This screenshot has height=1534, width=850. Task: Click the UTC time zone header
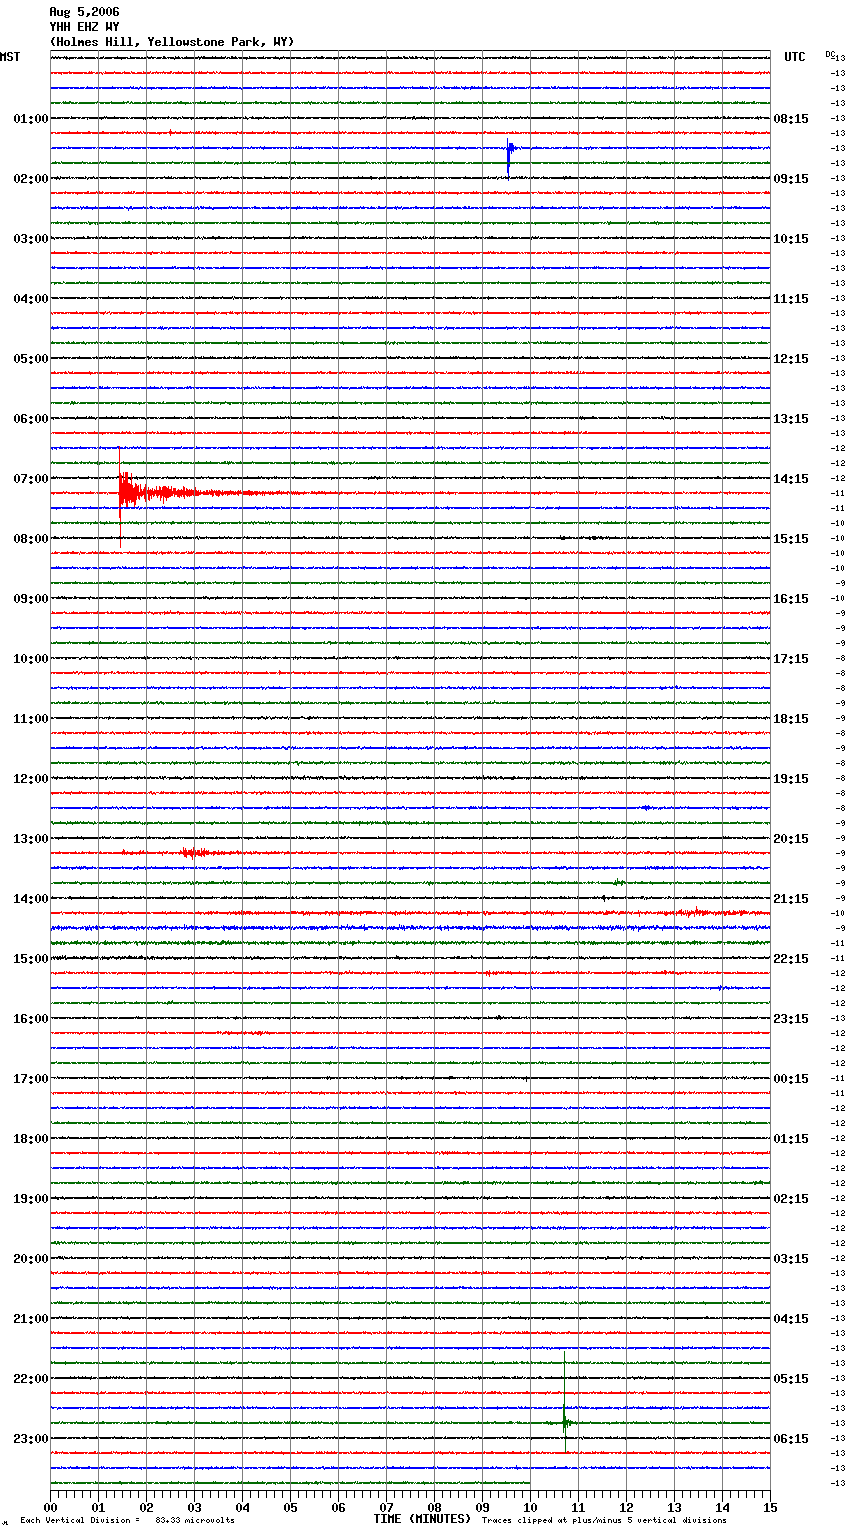795,57
